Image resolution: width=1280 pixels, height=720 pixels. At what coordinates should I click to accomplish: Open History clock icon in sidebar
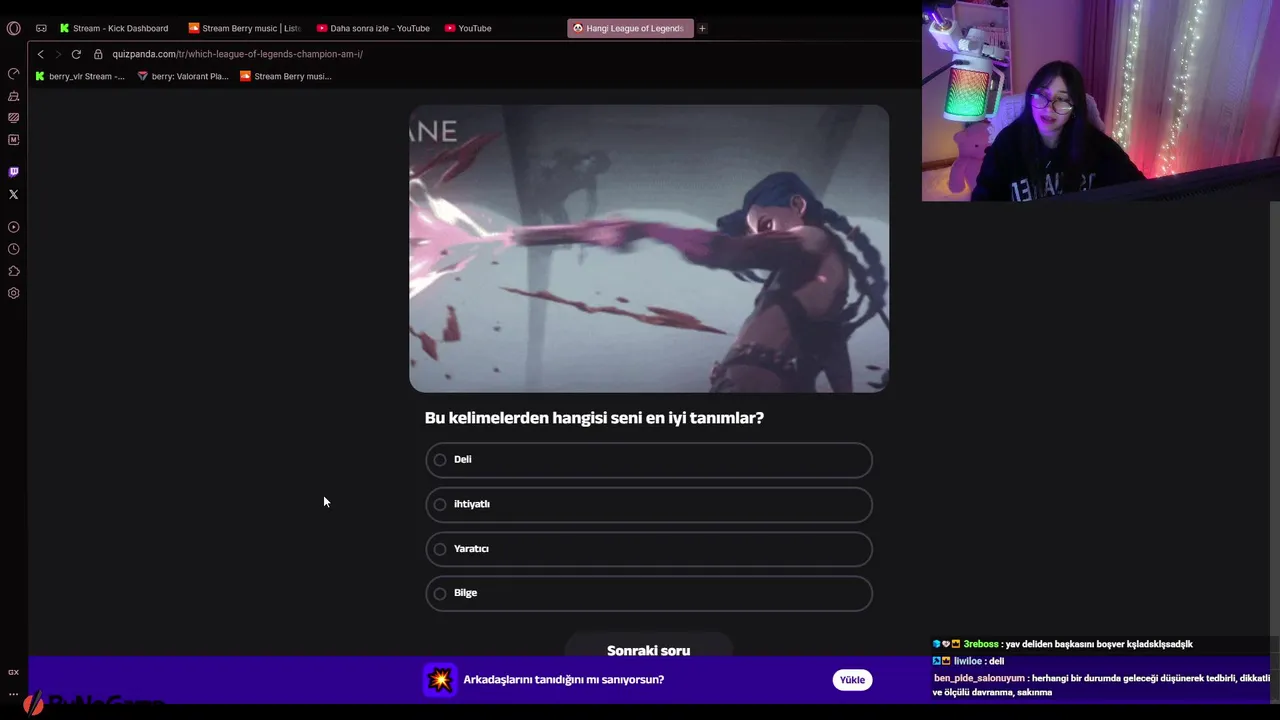pyautogui.click(x=13, y=249)
